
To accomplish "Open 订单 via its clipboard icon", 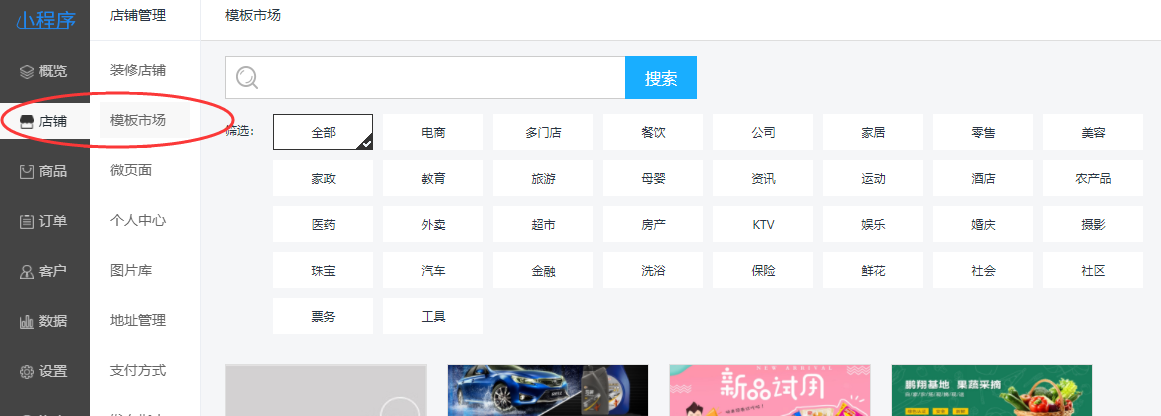I will pyautogui.click(x=27, y=221).
